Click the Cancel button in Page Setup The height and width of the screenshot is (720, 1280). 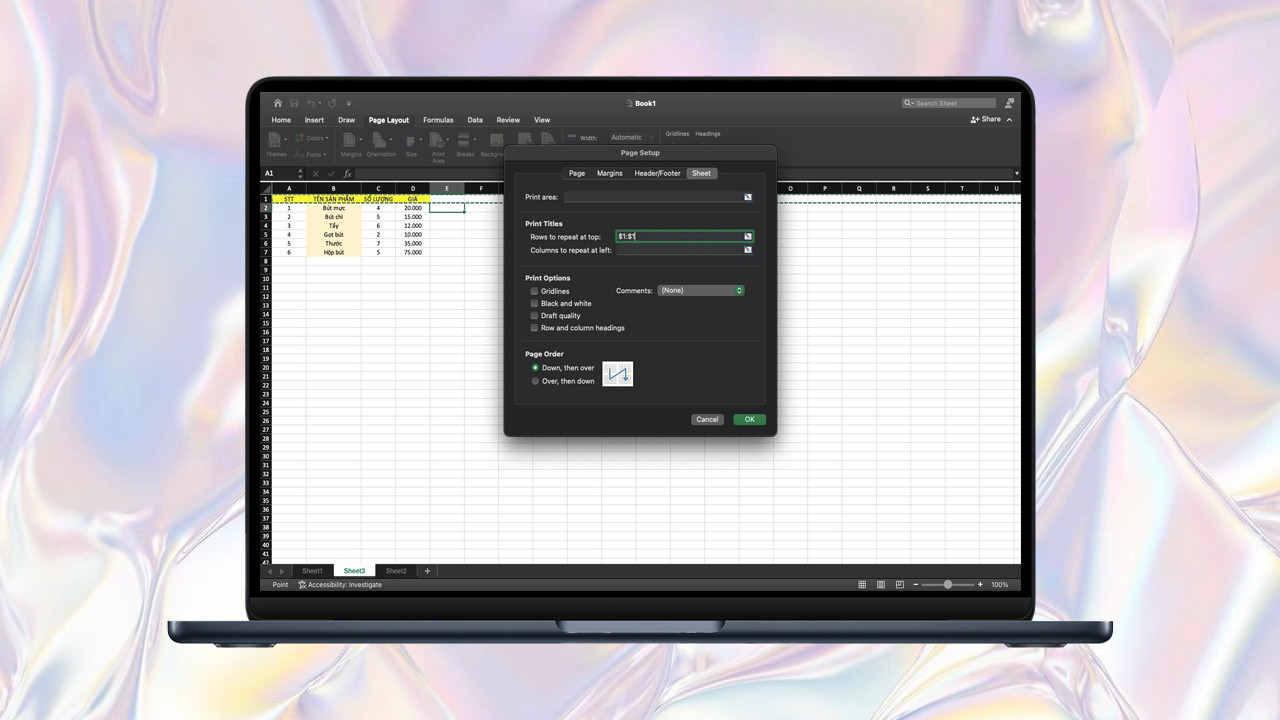click(x=707, y=419)
